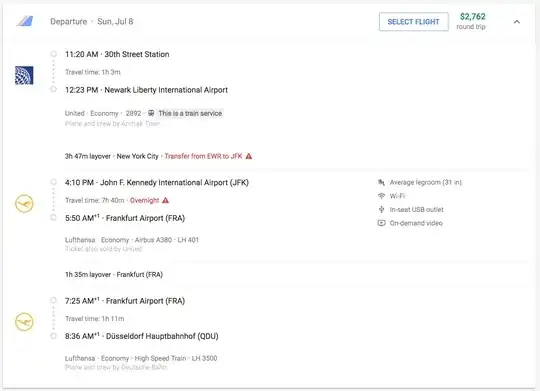Click 'Travel time: 7h 40m'

click(95, 200)
